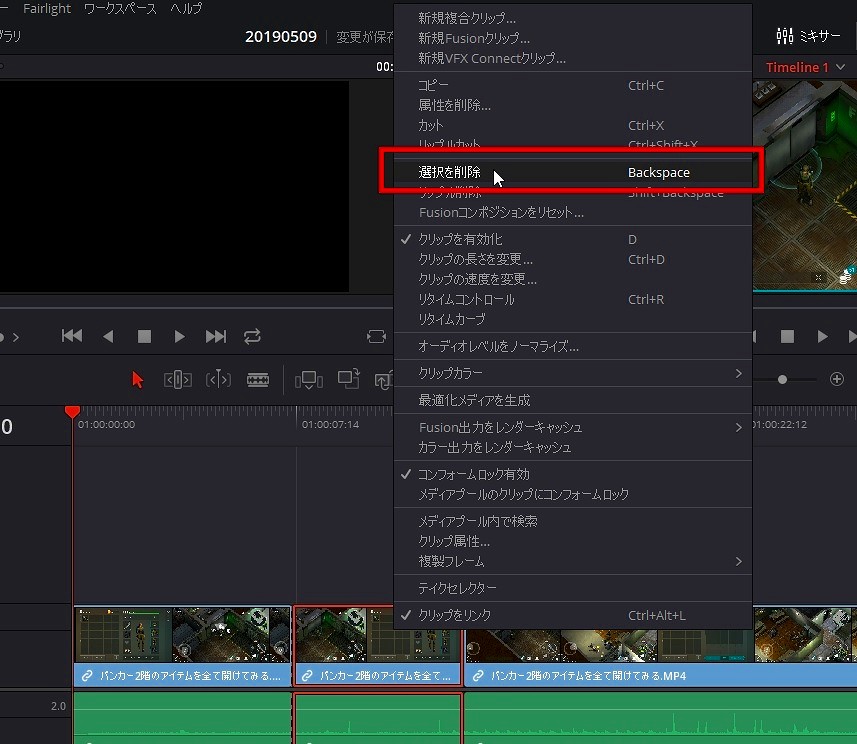Toggle the コンフォームロック有効 option
This screenshot has height=744, width=857.
pyautogui.click(x=473, y=475)
